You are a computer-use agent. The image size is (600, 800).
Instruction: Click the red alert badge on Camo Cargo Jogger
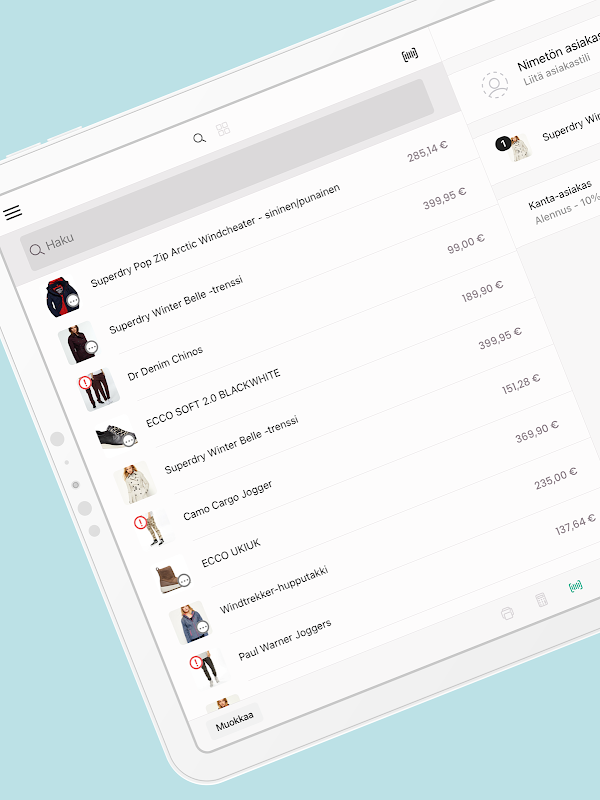(140, 522)
